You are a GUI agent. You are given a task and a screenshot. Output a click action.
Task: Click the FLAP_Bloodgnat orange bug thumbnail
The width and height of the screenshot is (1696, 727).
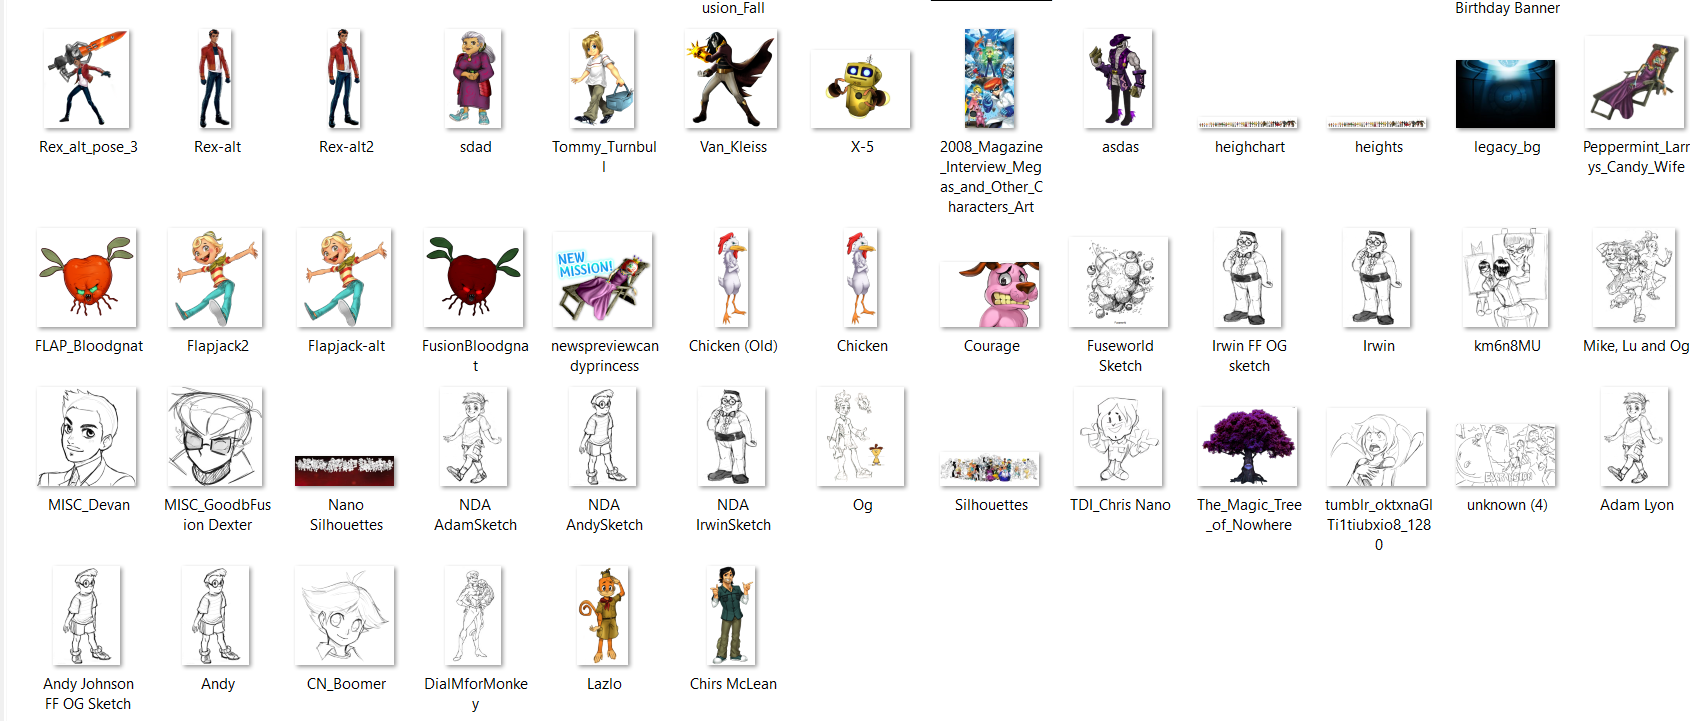(x=86, y=278)
